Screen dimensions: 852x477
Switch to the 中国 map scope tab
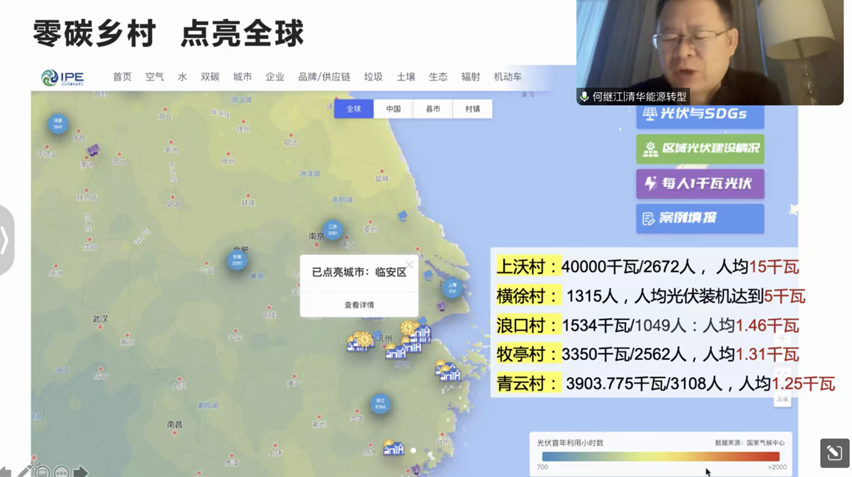click(393, 109)
